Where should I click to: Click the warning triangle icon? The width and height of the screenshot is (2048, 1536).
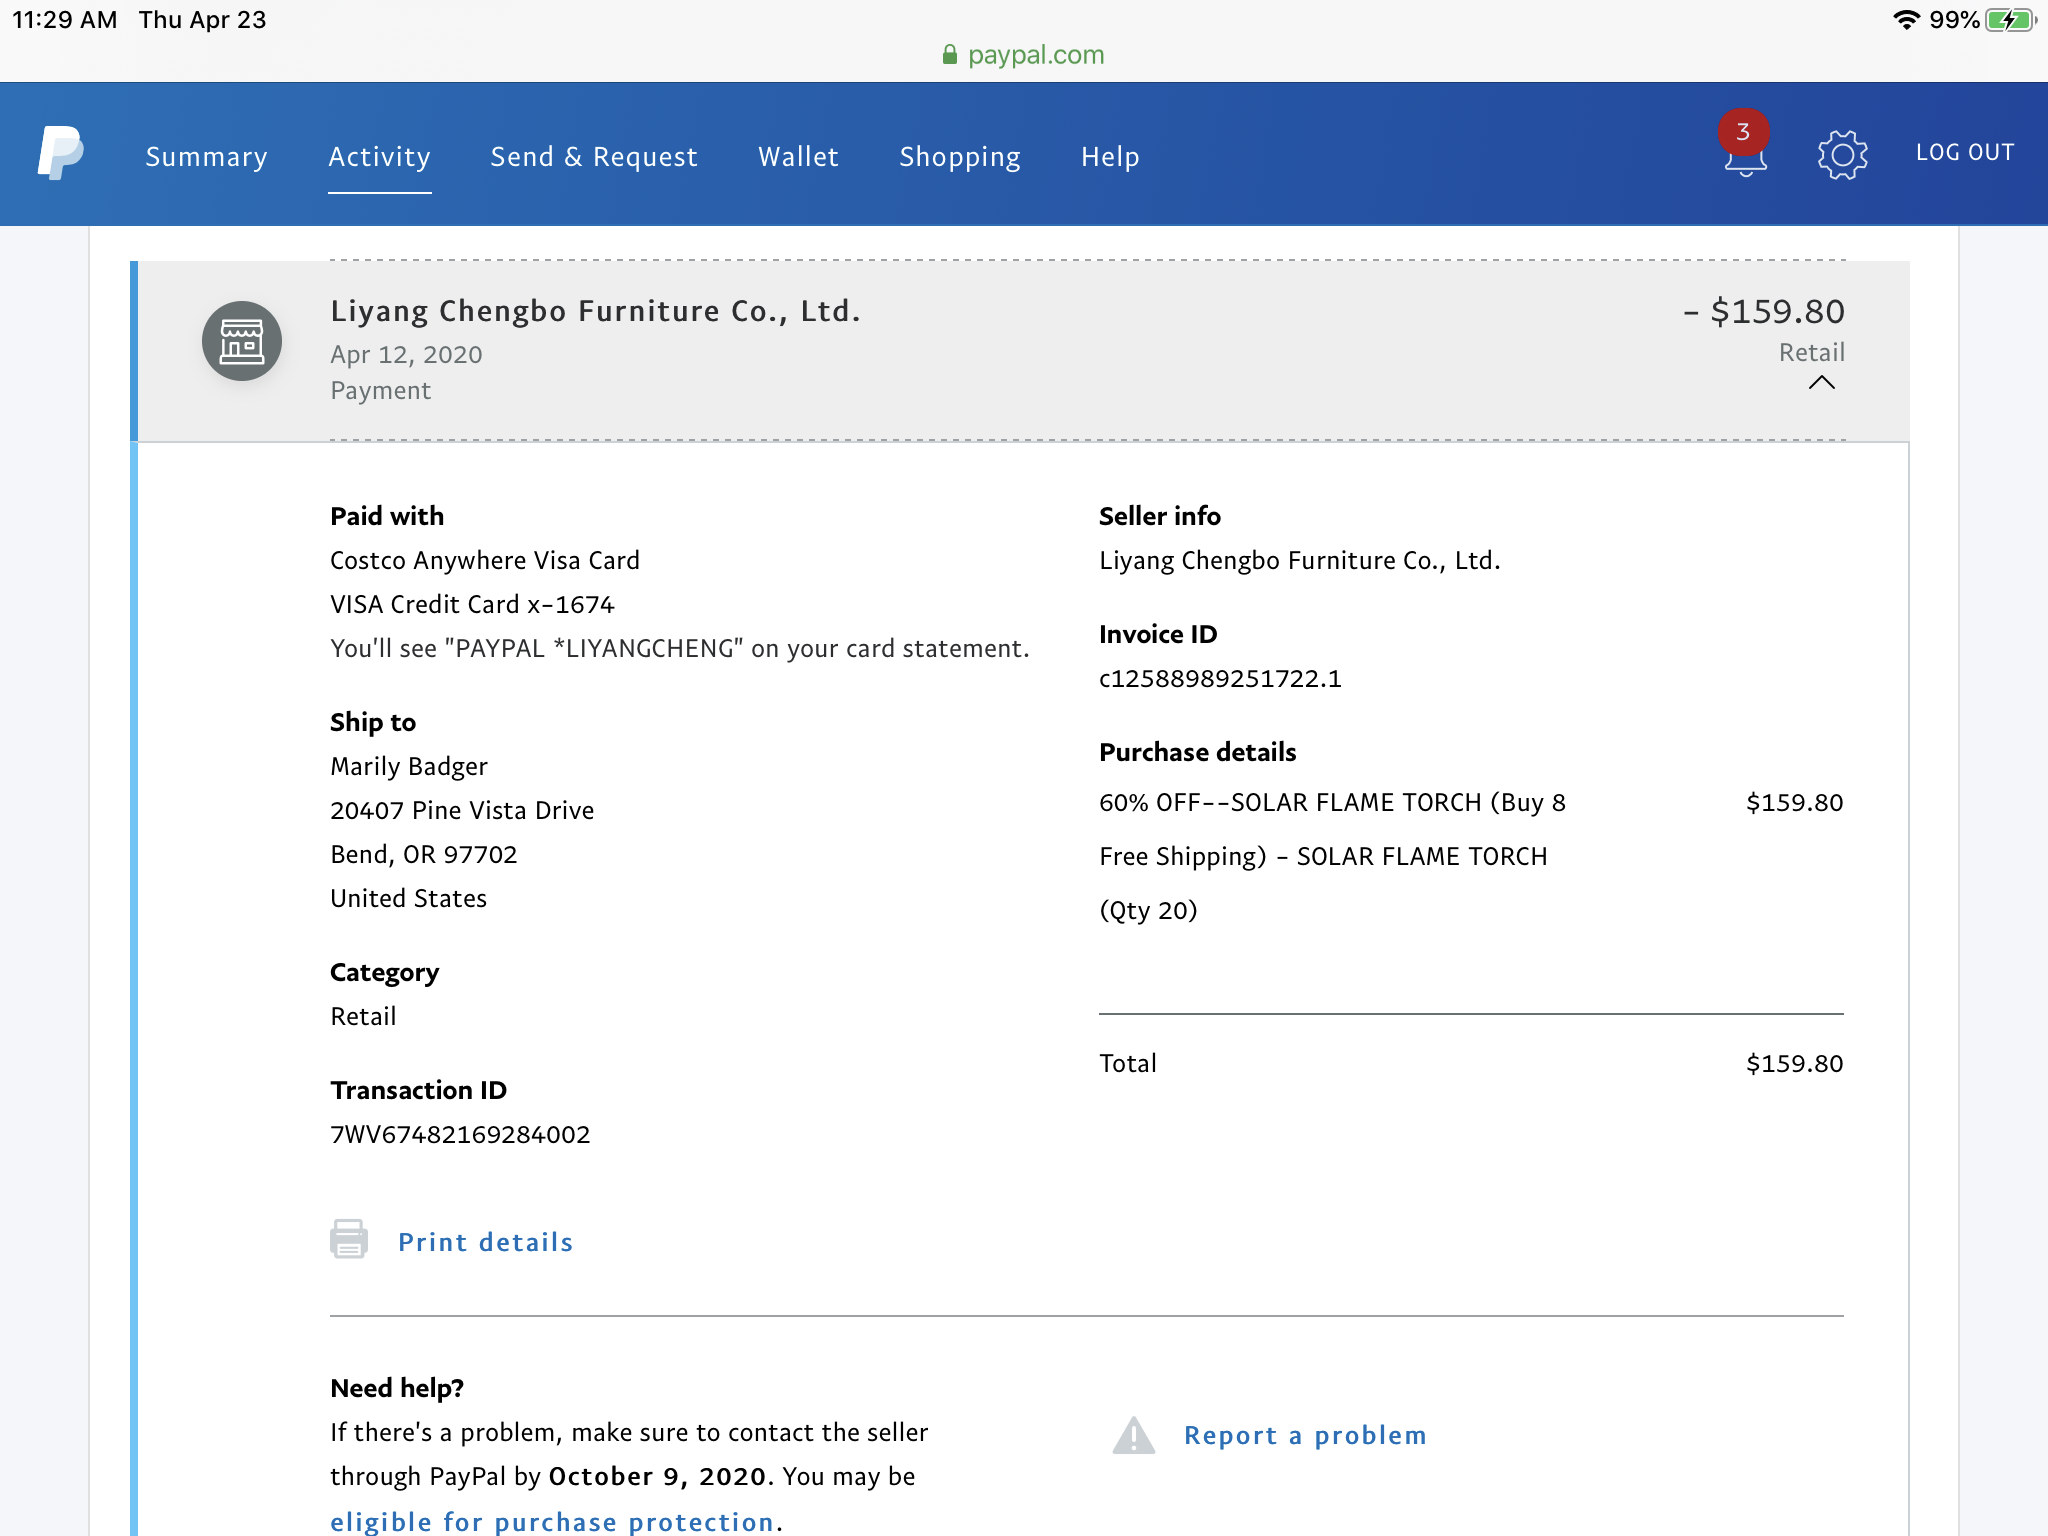click(x=1133, y=1435)
